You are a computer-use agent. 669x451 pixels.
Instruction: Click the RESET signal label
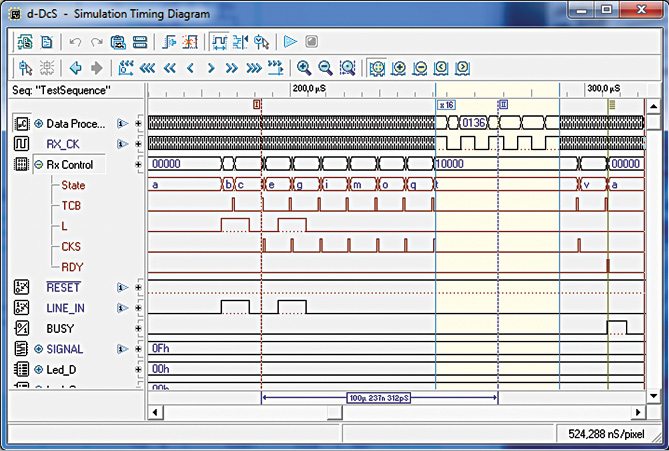click(62, 287)
